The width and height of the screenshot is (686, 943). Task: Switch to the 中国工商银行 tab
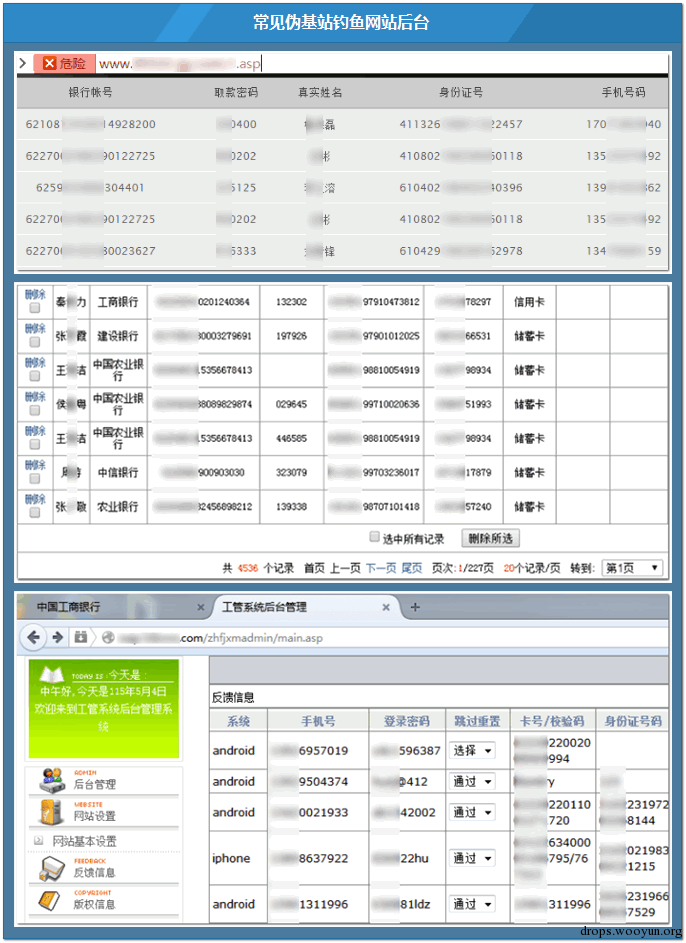tap(114, 607)
